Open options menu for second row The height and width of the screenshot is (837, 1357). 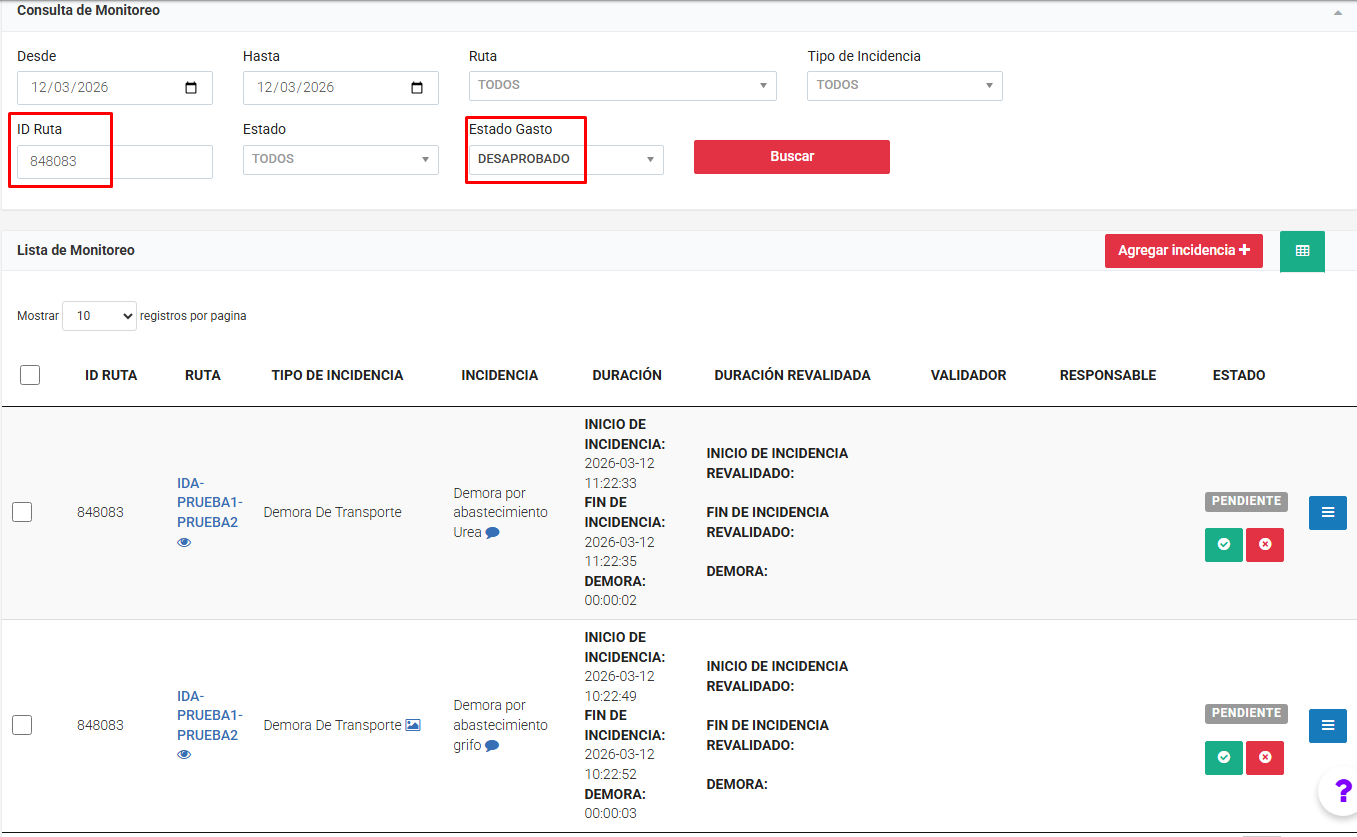(1327, 726)
